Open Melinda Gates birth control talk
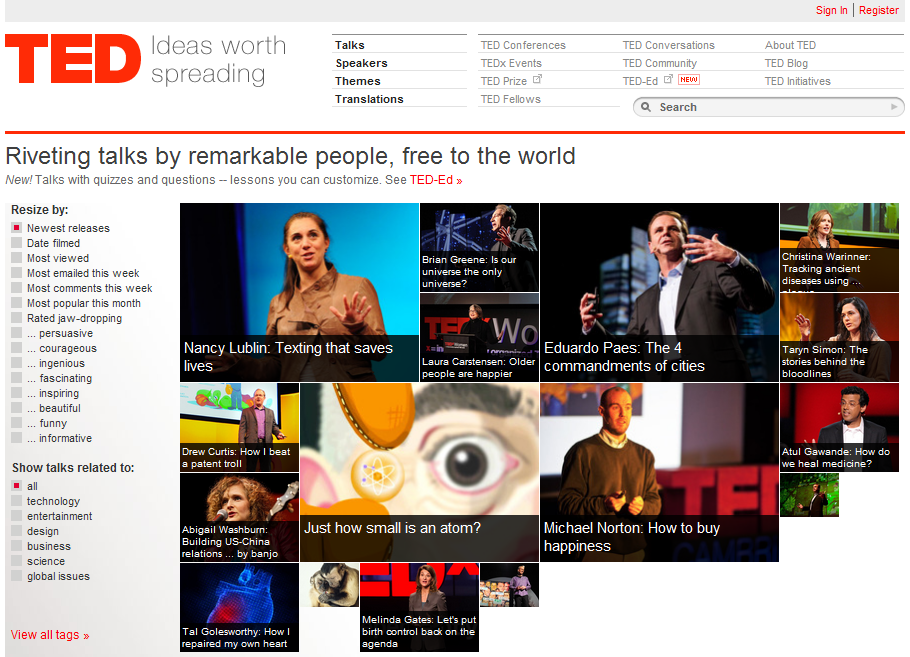The image size is (910, 657). [x=420, y=607]
